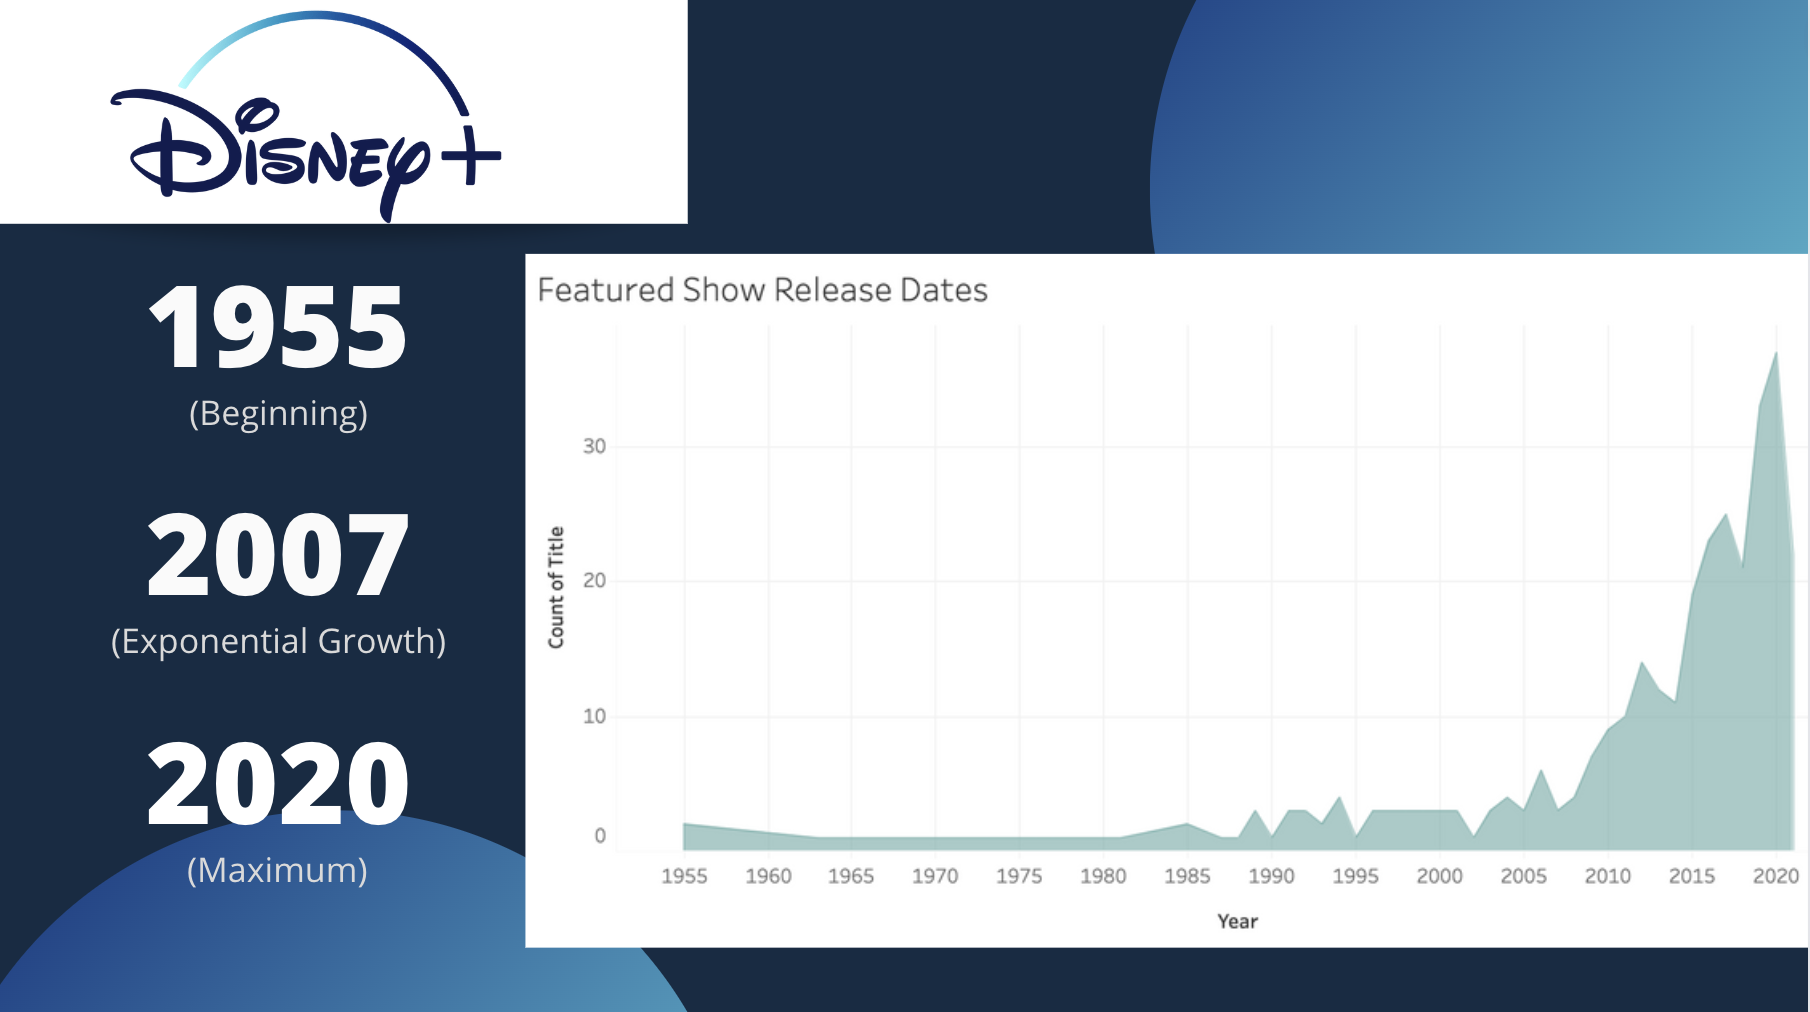Click the chart's highest peak near 2020

(1776, 353)
